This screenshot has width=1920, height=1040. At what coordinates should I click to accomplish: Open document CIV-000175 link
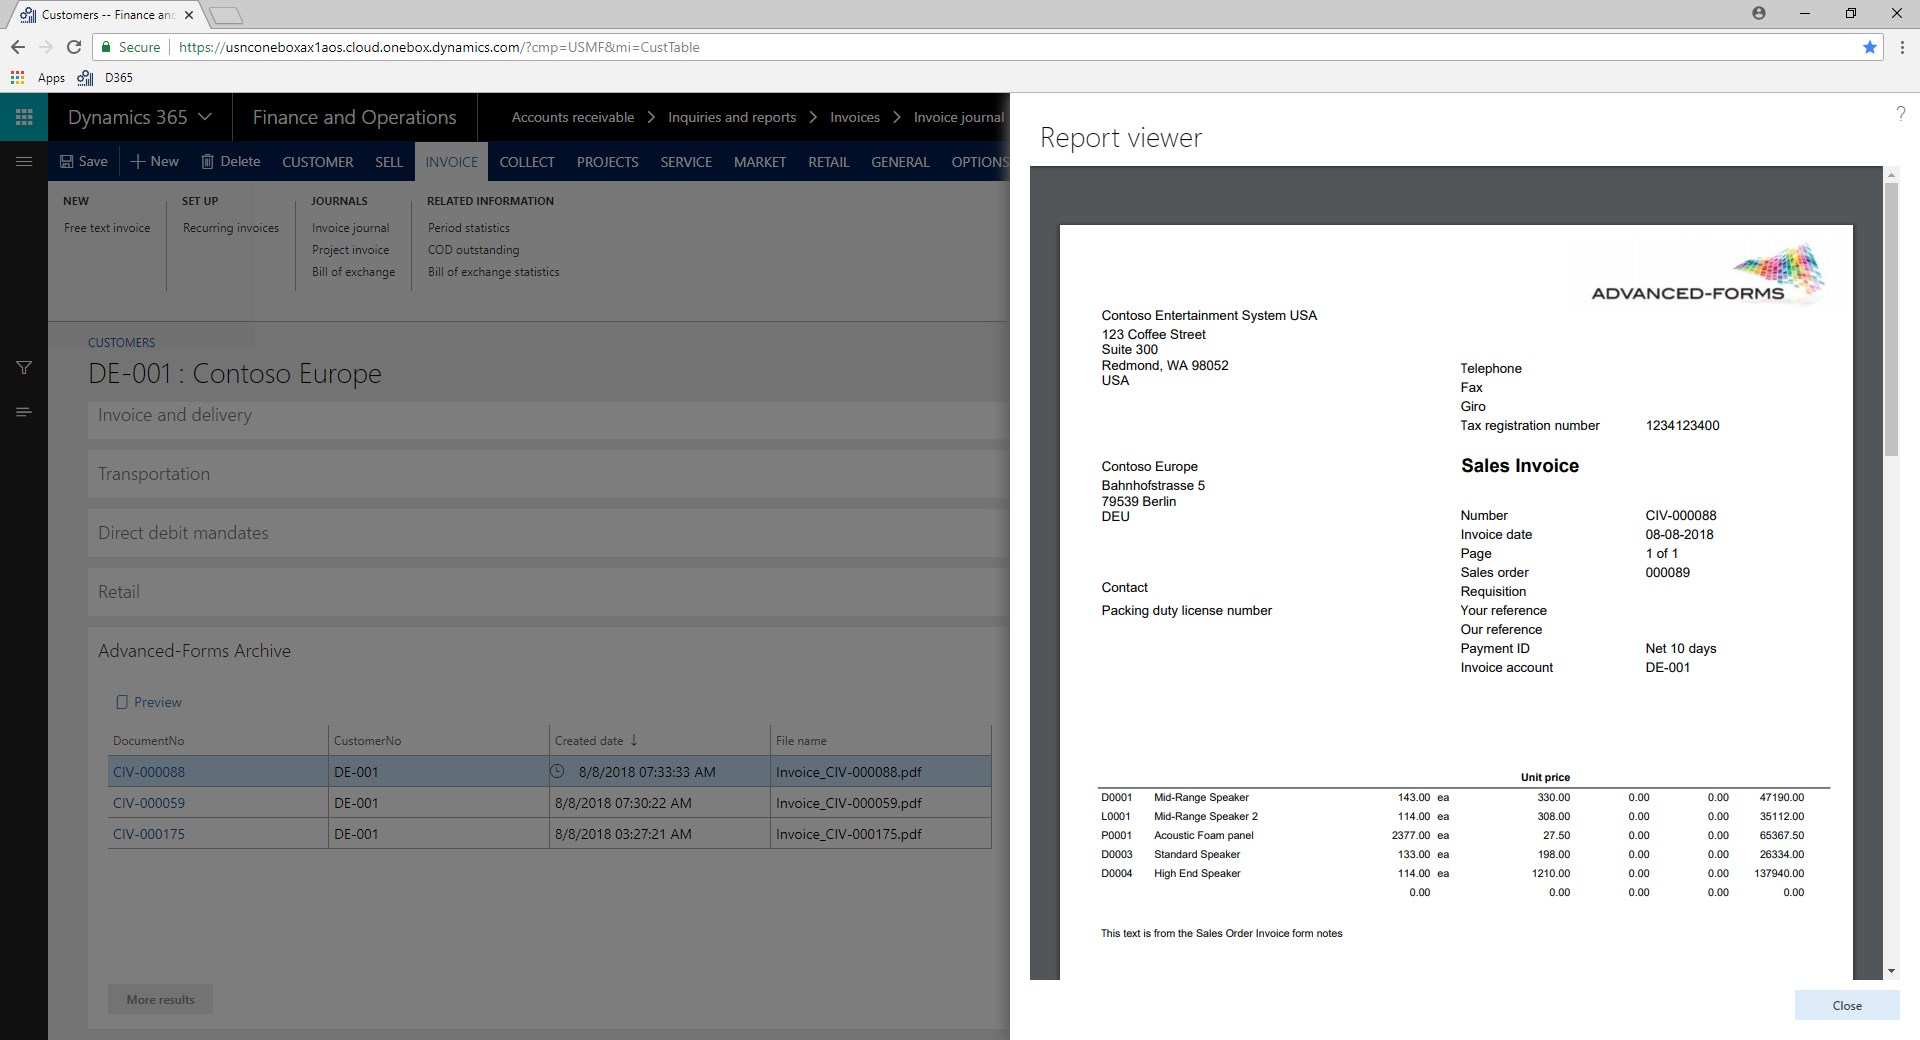(149, 834)
